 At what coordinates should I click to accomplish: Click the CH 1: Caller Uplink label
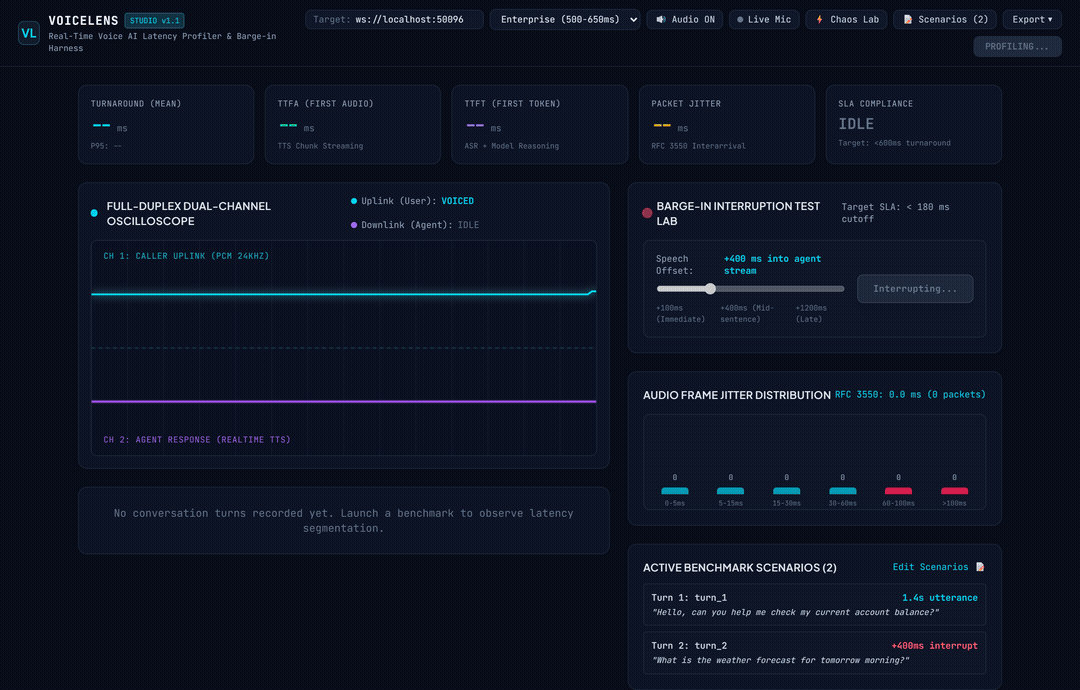coord(186,256)
